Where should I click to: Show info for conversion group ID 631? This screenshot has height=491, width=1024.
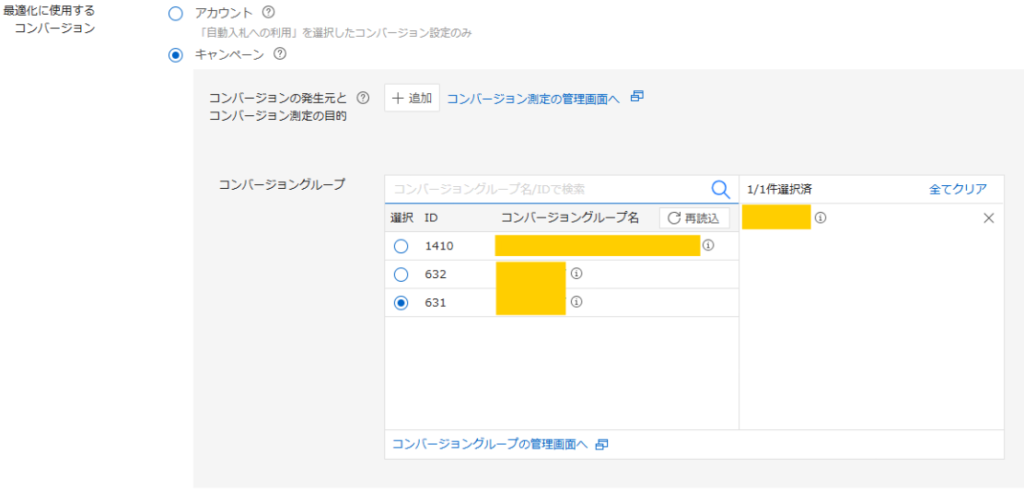tap(576, 302)
